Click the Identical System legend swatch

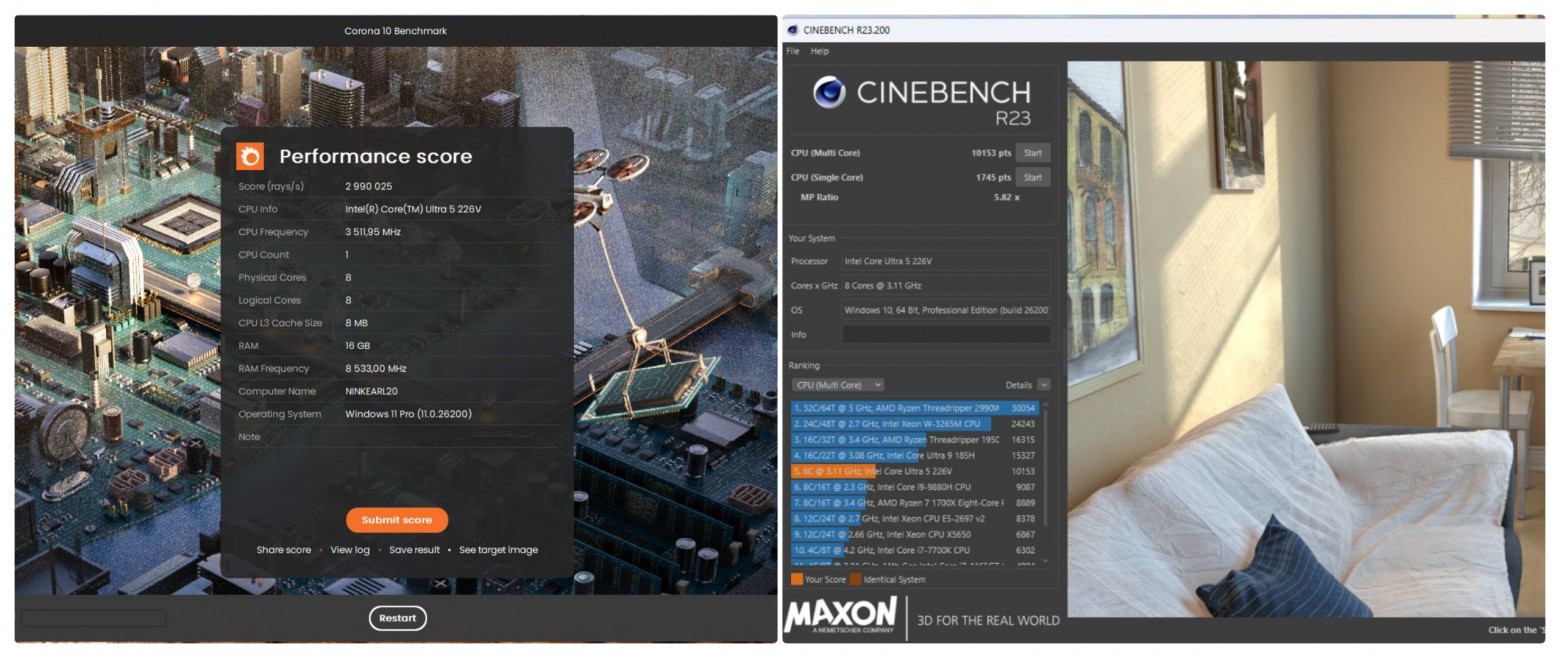pos(856,579)
